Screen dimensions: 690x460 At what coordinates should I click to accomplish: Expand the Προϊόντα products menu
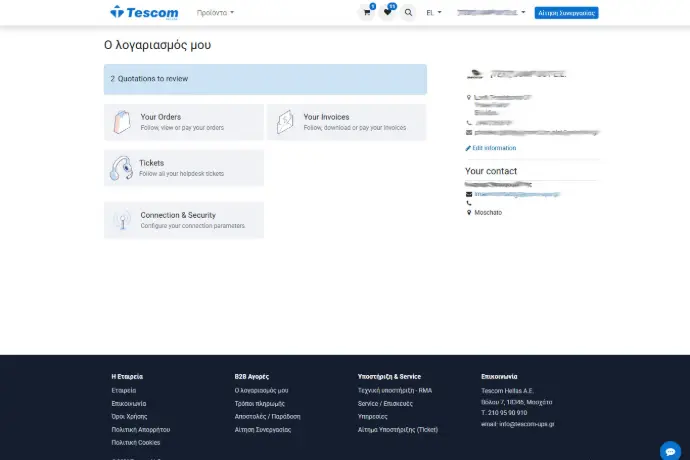tap(216, 13)
